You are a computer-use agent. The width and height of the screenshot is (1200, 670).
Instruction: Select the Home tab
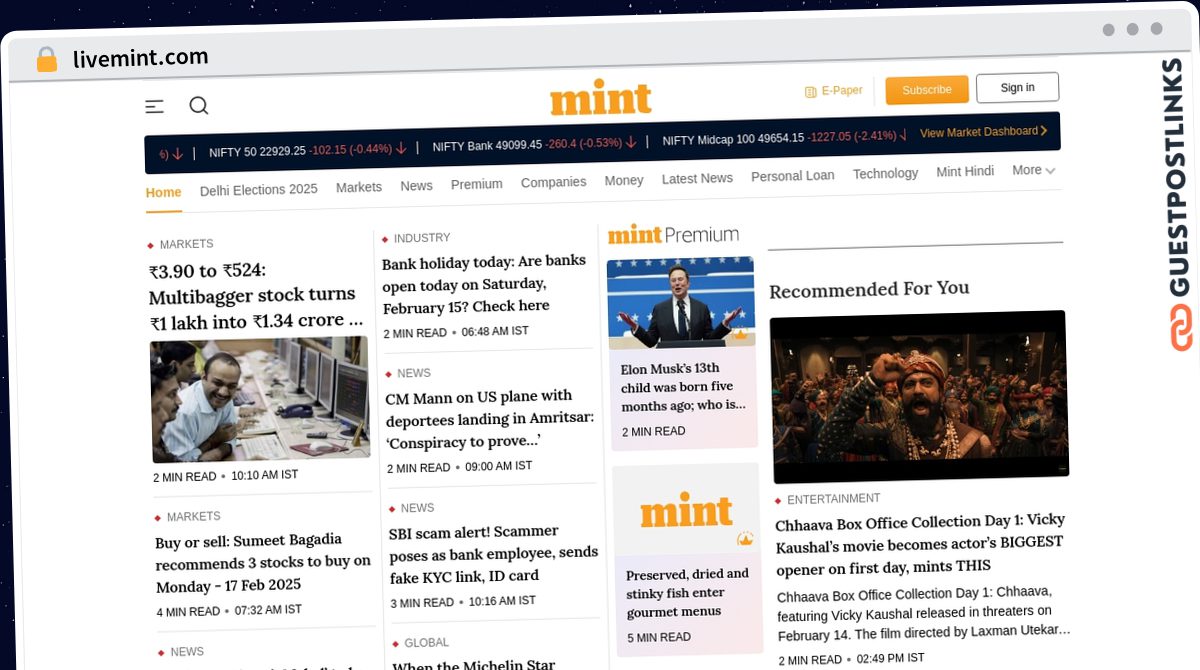[164, 193]
